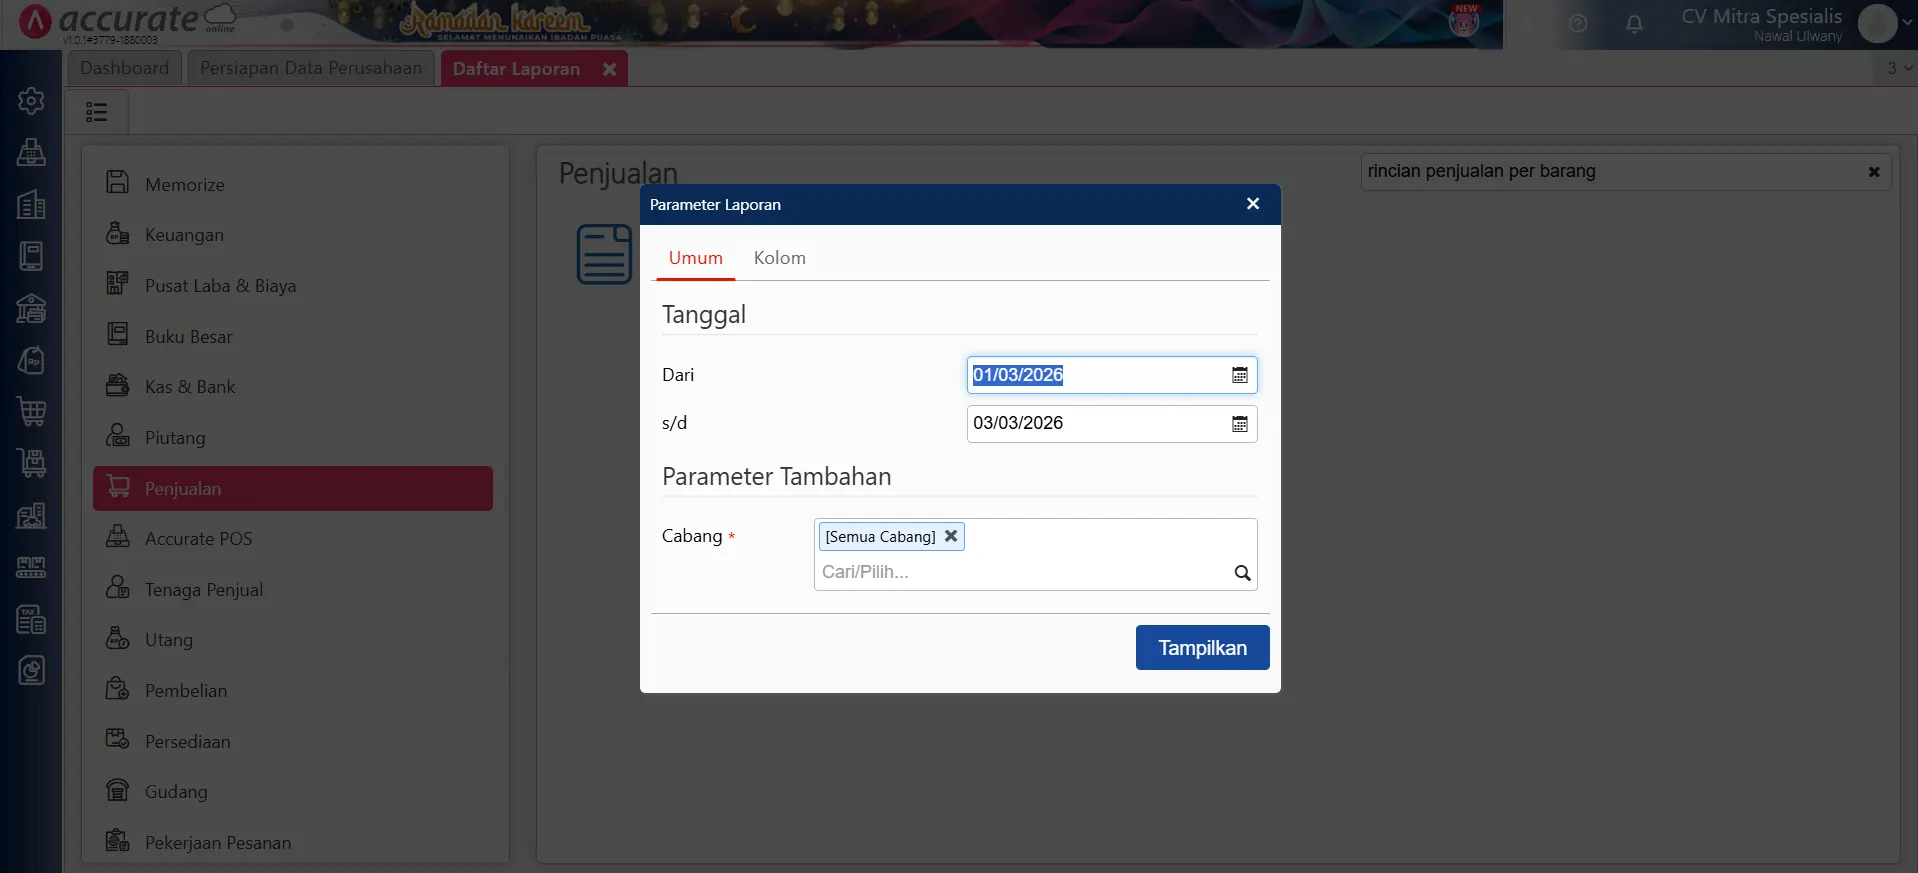Select the Persediaan report category
The height and width of the screenshot is (873, 1918).
point(293,742)
